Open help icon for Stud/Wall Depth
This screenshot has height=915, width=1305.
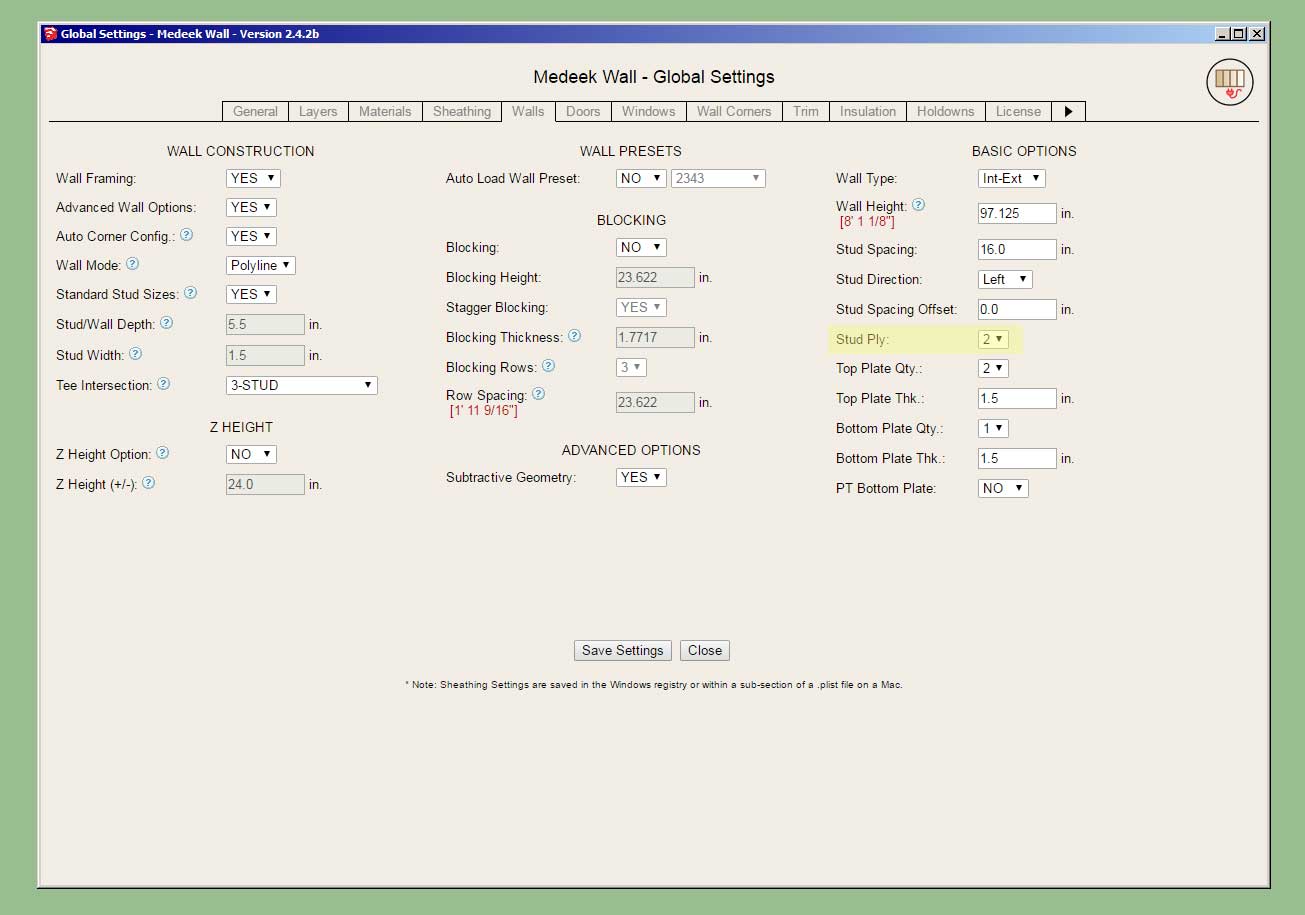166,323
